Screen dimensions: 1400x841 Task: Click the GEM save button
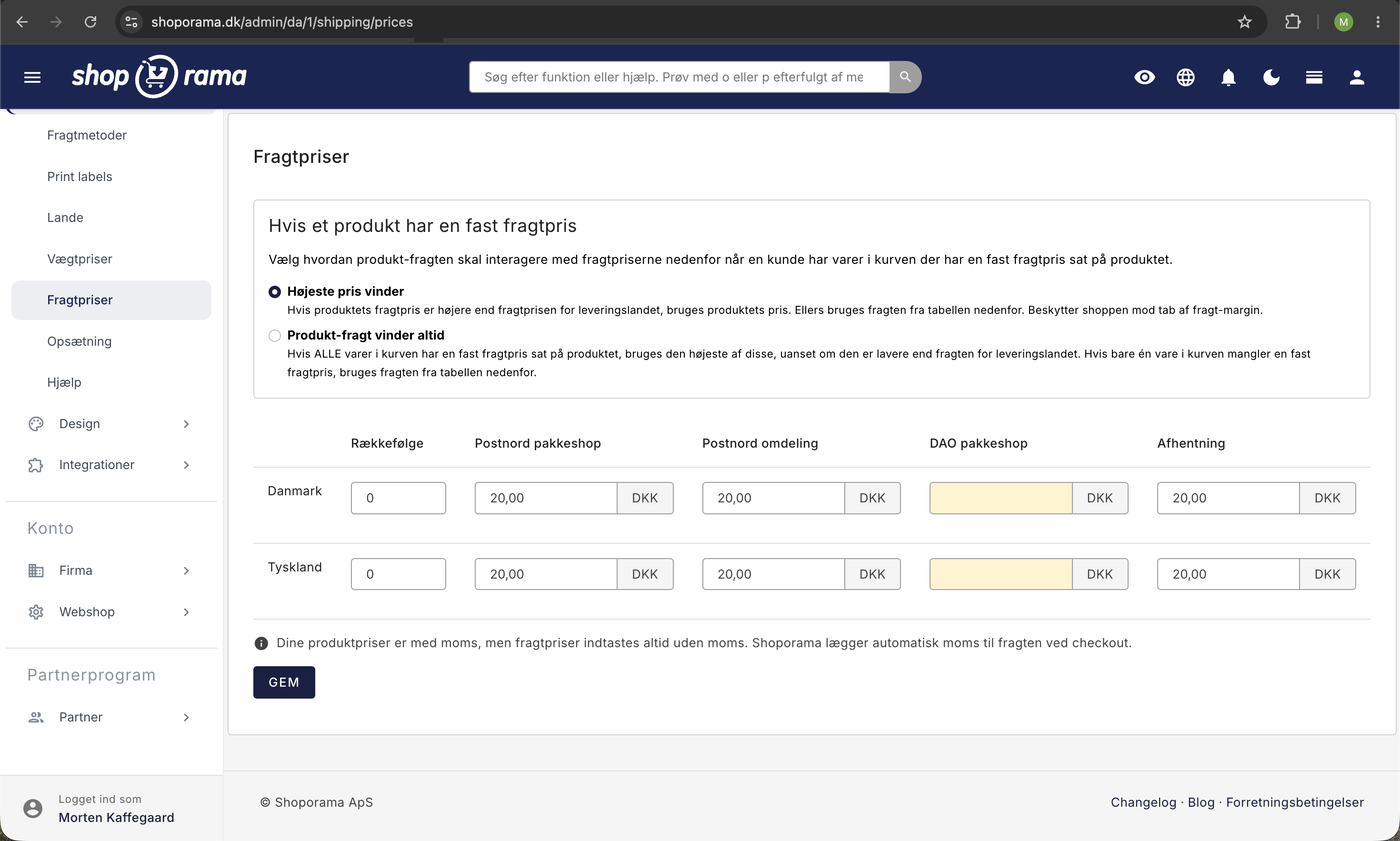[284, 682]
